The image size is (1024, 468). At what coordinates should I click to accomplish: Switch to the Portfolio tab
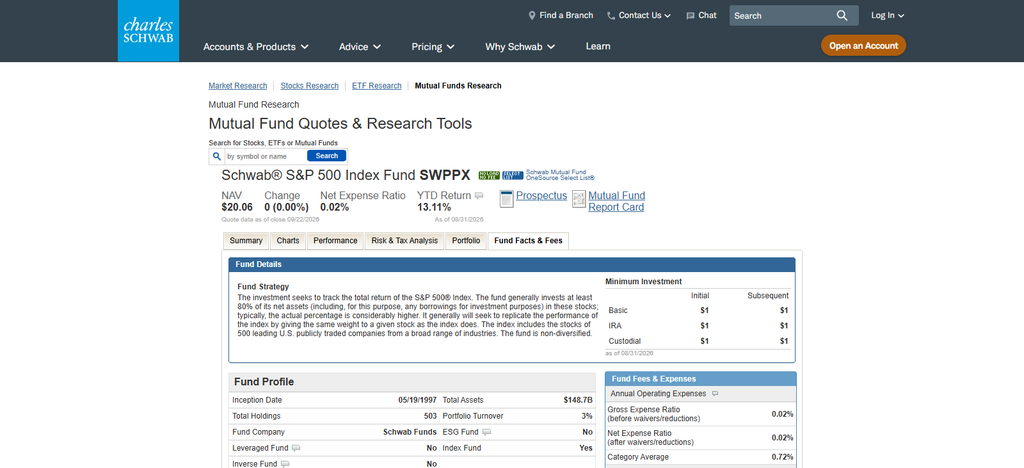pyautogui.click(x=466, y=241)
